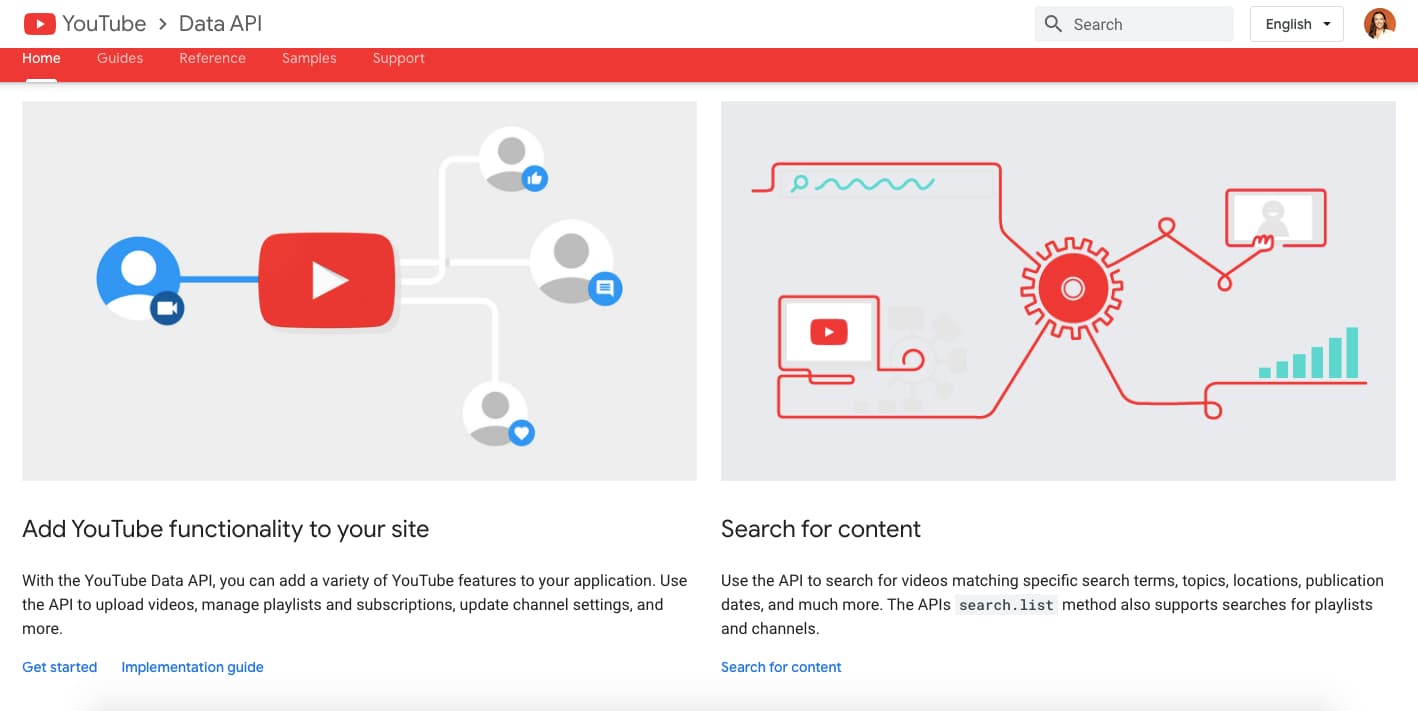Open the Implementation guide link
The image size is (1418, 711).
192,667
